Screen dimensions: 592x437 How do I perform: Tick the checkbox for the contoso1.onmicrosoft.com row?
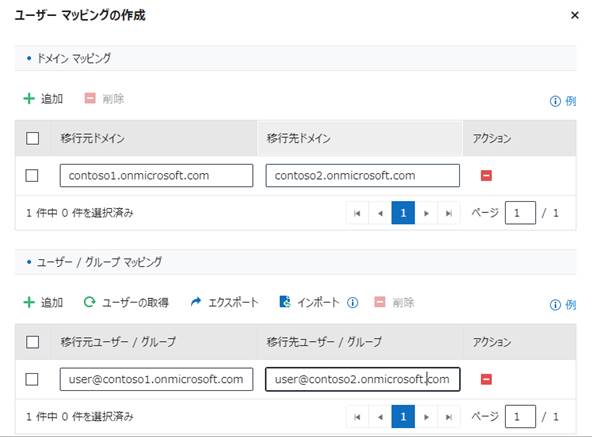pos(32,175)
